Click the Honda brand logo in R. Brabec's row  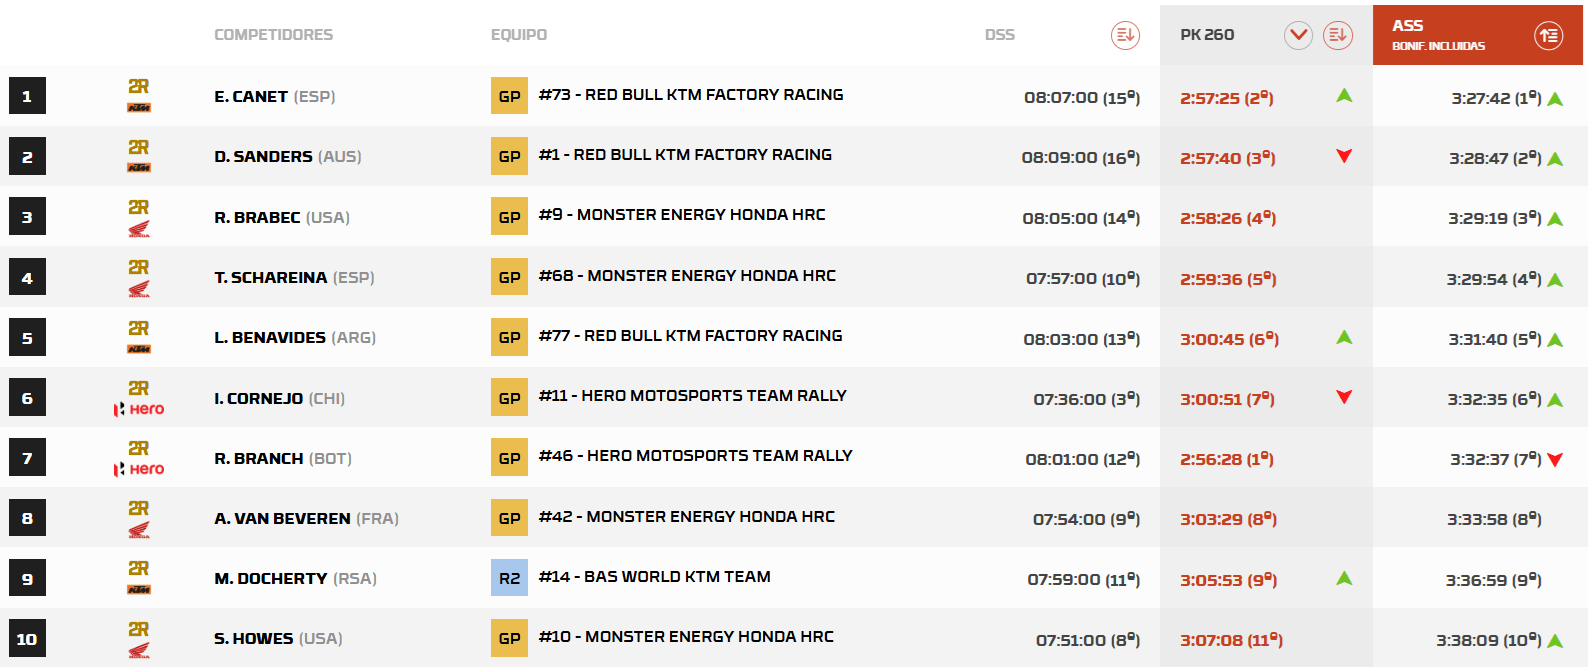139,230
